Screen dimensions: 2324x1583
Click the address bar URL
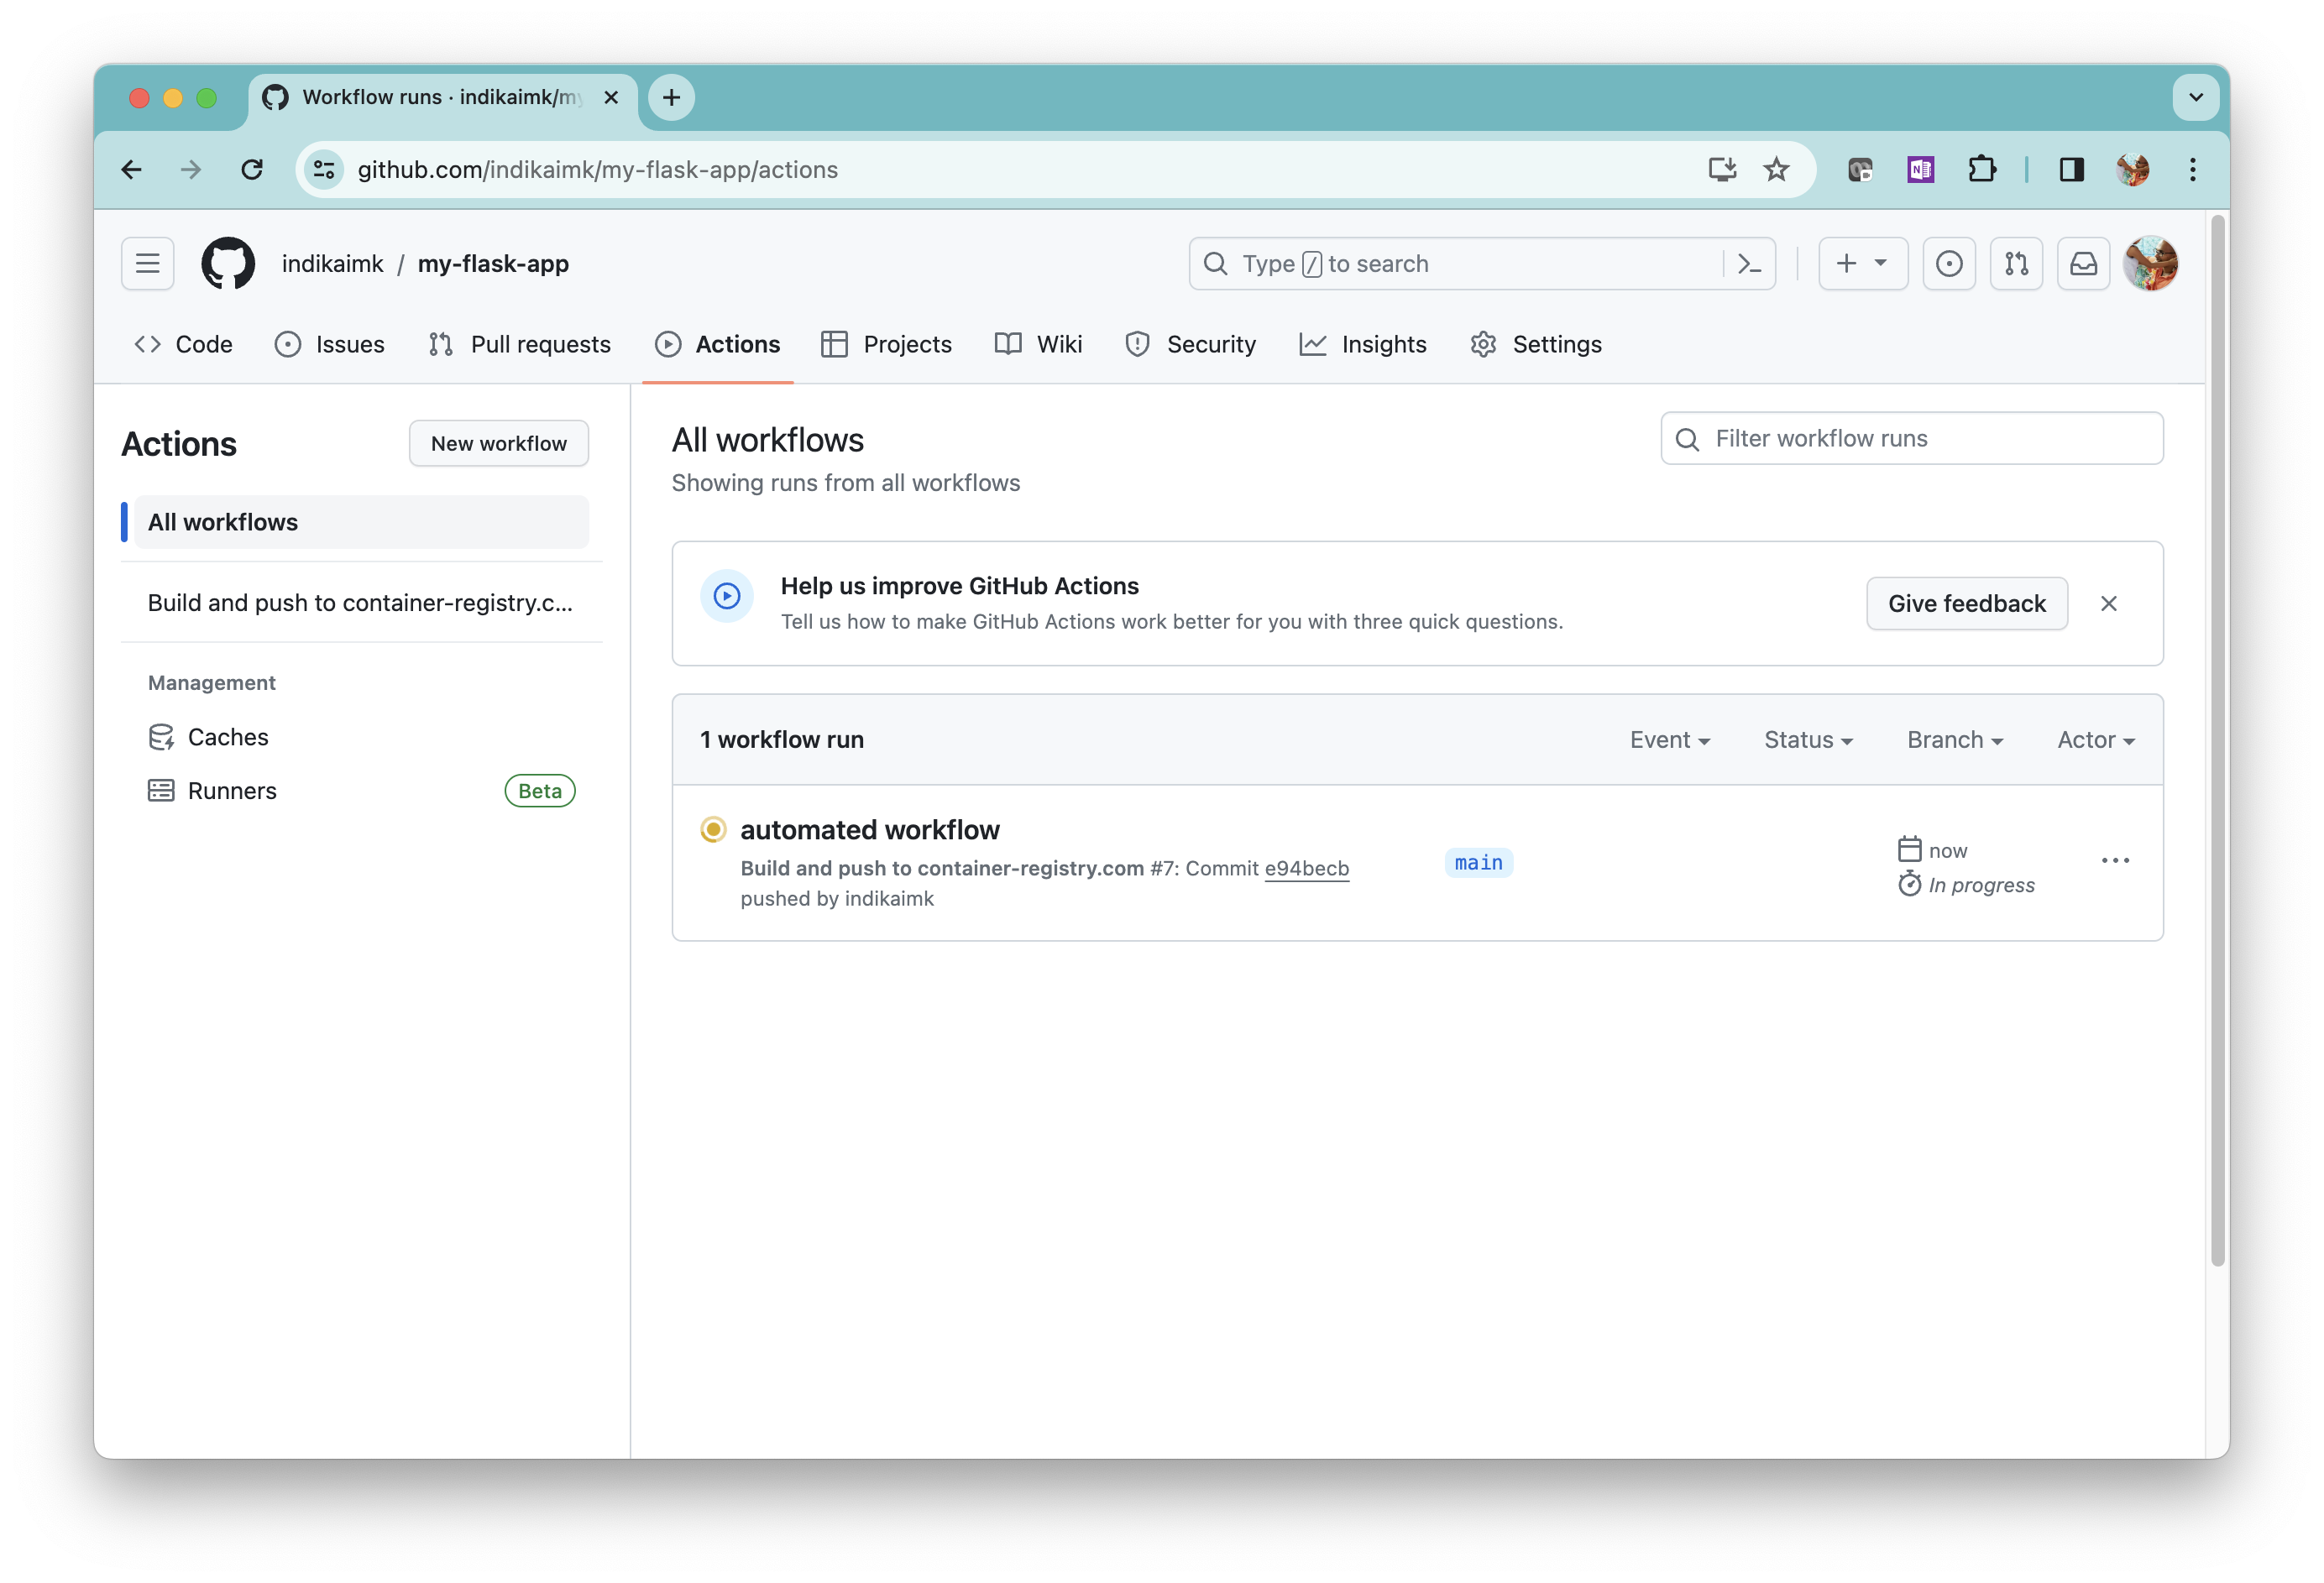pos(598,170)
